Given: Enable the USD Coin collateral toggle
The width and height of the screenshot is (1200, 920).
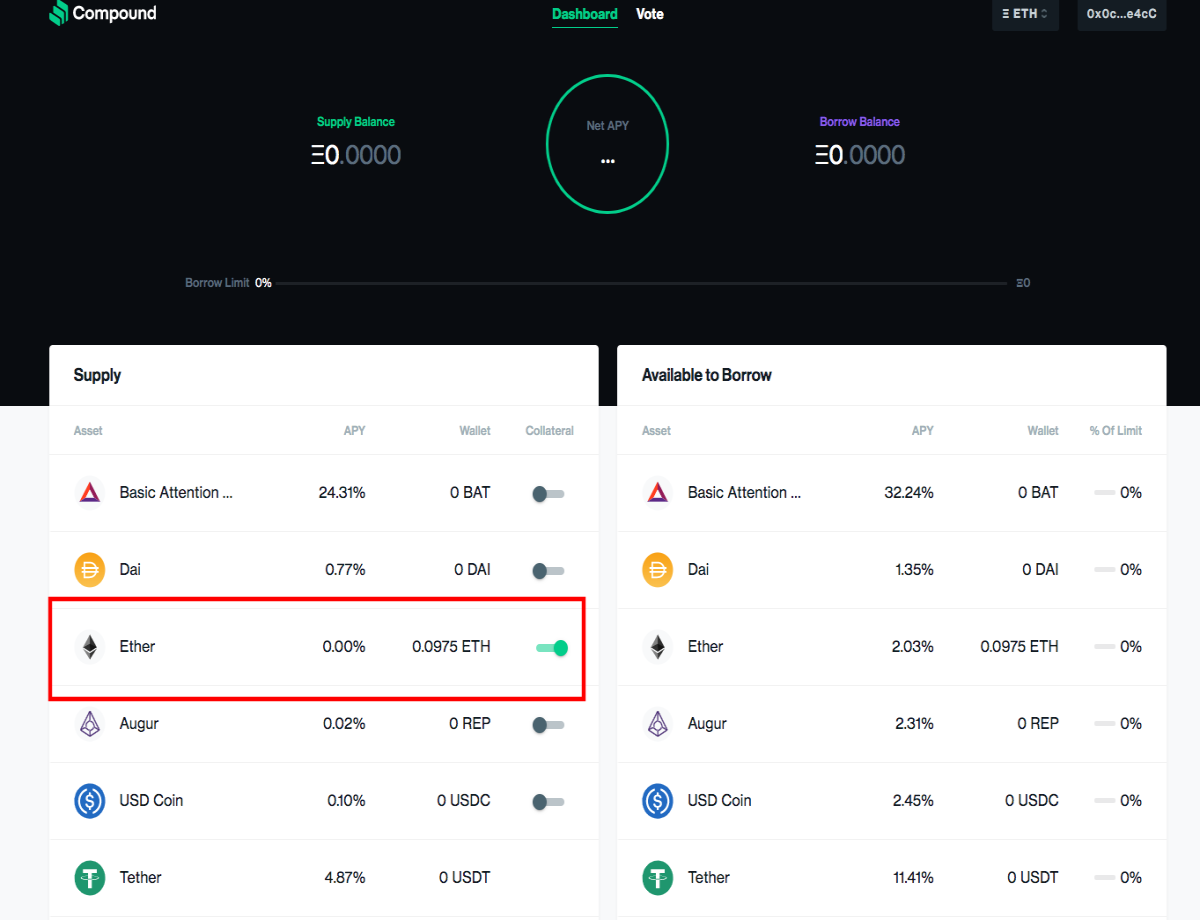Looking at the screenshot, I should (x=548, y=801).
